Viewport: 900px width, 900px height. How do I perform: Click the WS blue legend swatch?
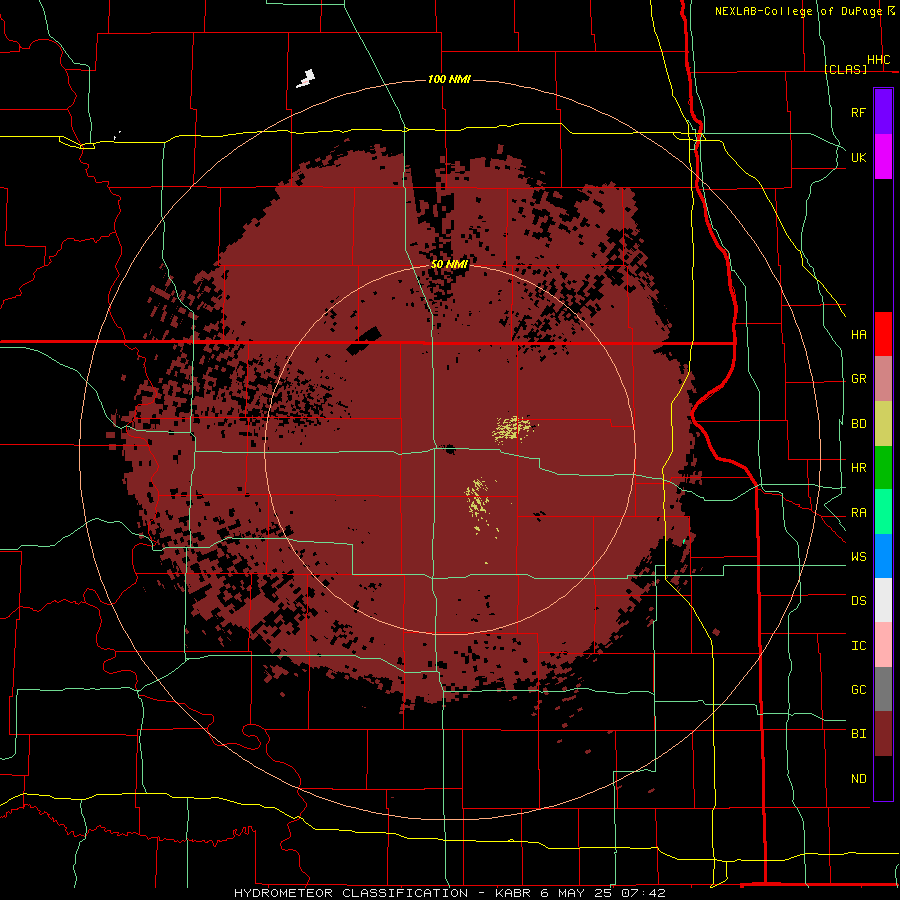click(883, 556)
